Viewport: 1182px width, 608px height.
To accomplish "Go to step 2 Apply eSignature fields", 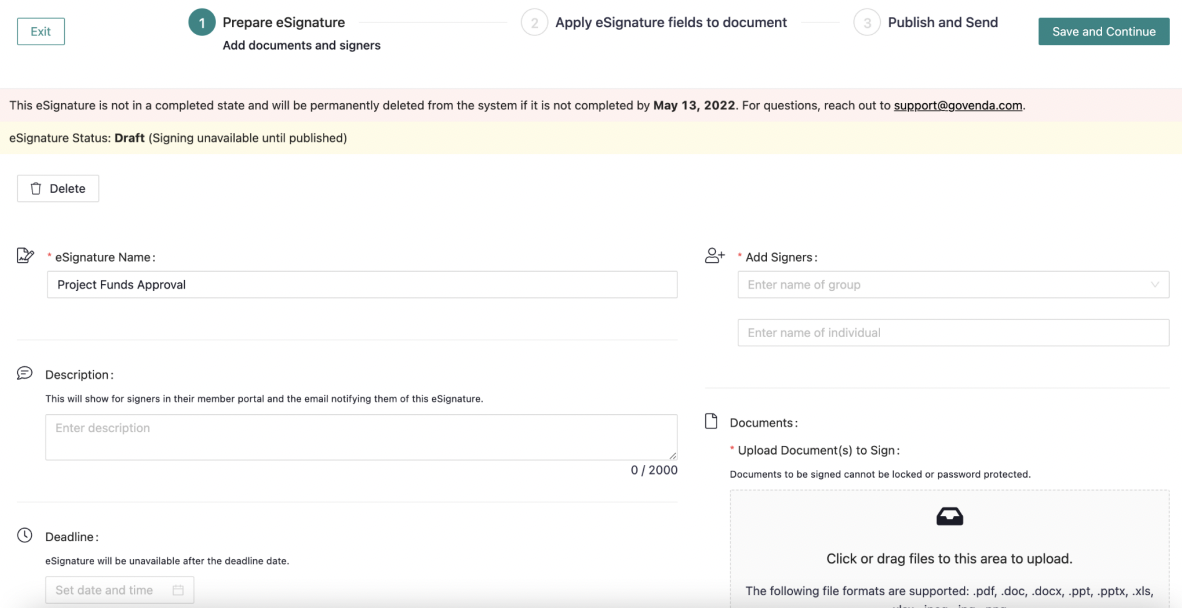I will [x=534, y=23].
